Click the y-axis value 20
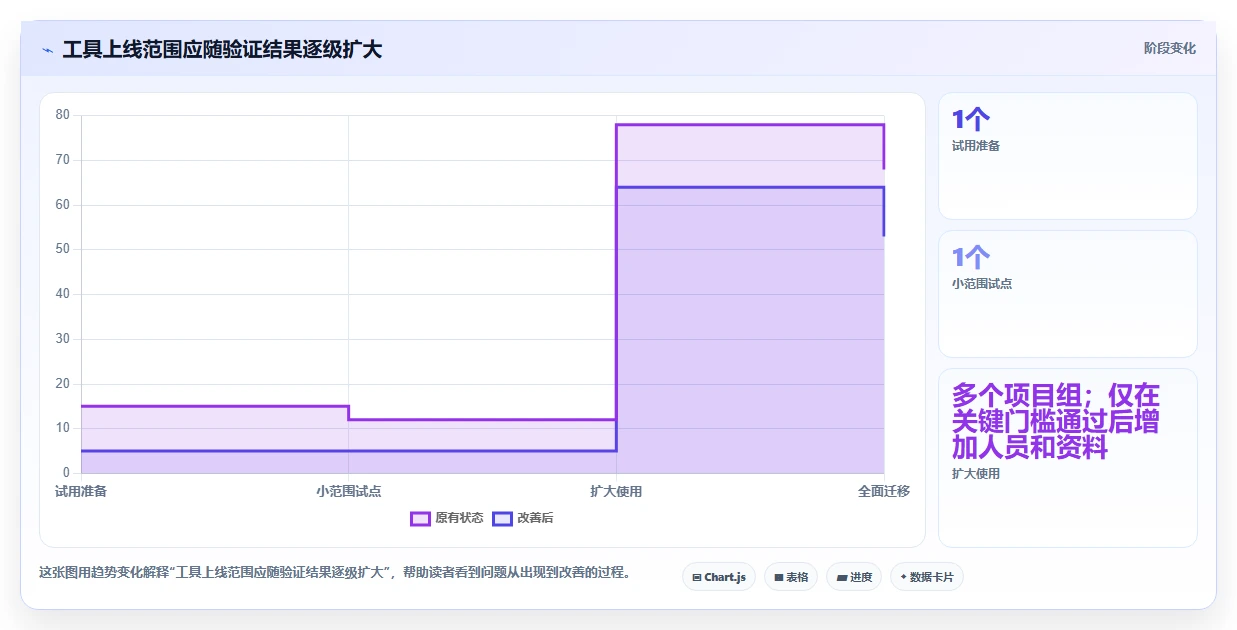Viewport: 1237px width, 630px height. tap(63, 384)
